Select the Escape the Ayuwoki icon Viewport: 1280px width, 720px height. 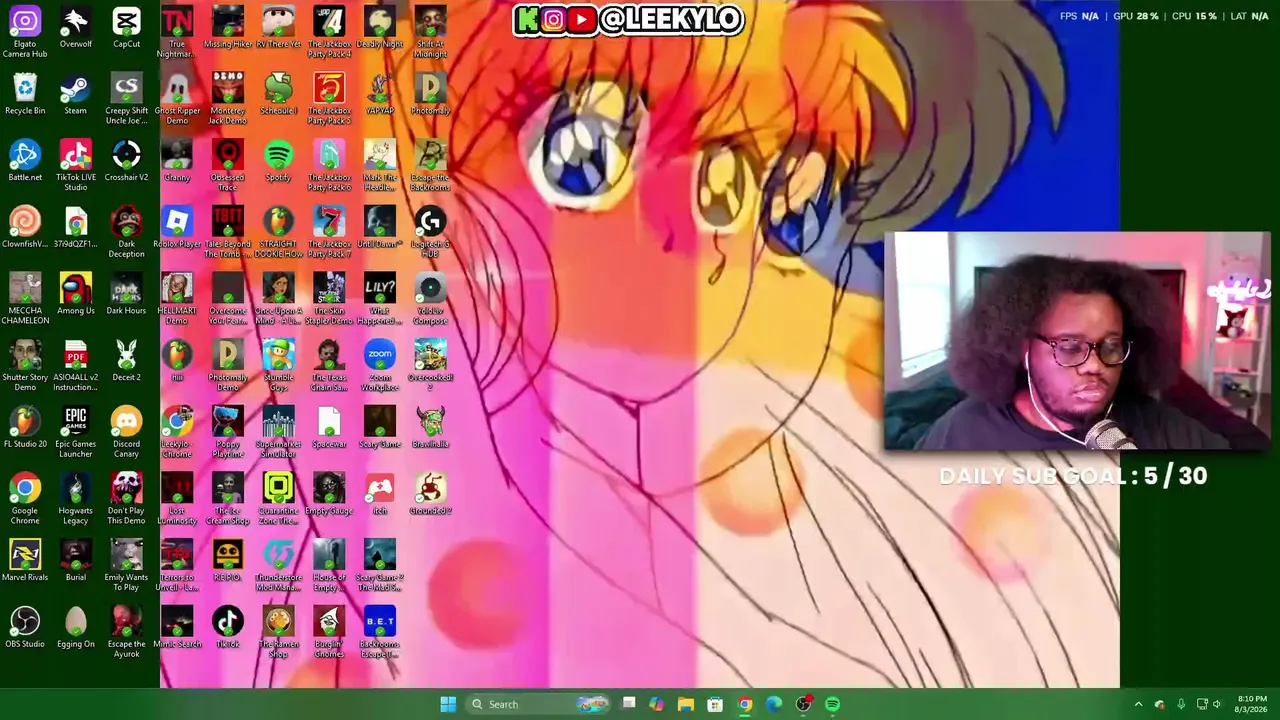point(126,633)
